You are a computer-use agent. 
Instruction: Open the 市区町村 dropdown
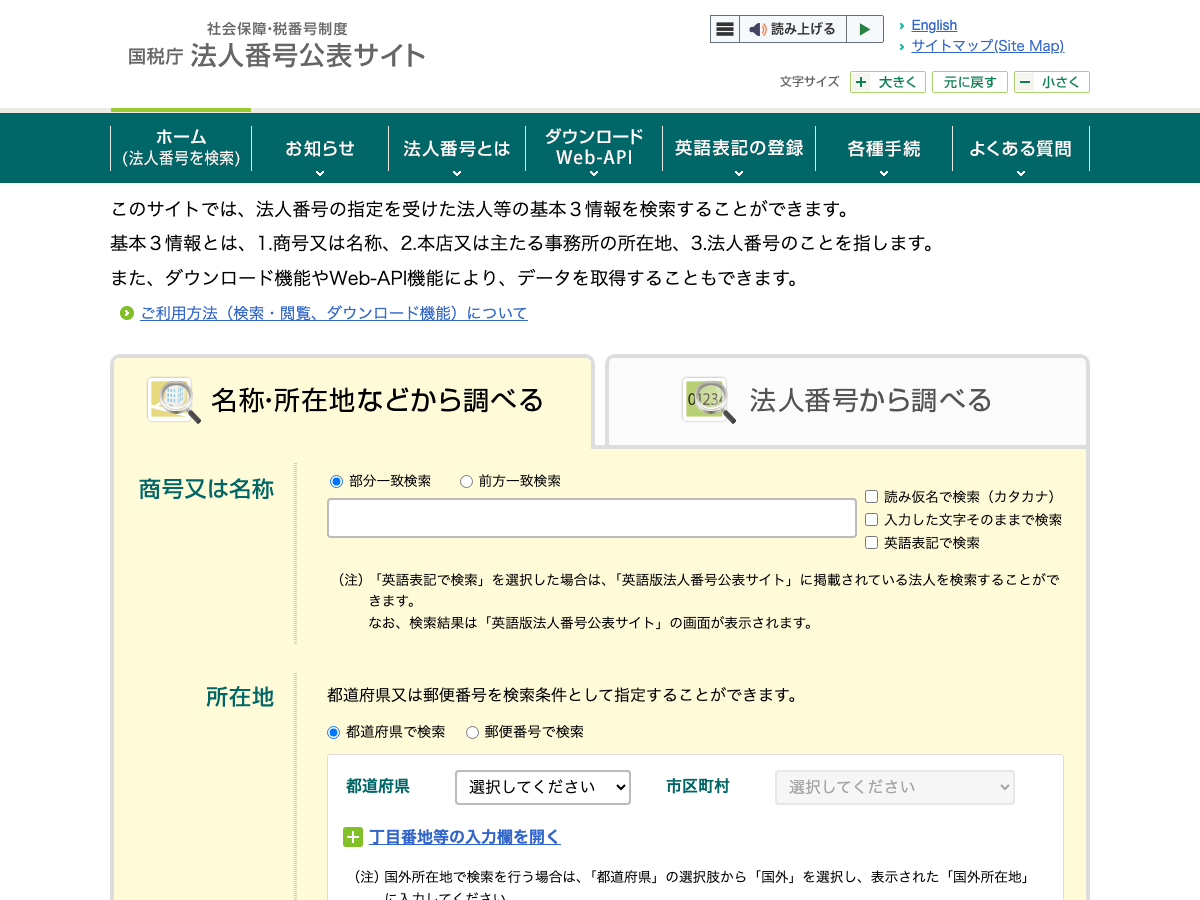(x=895, y=787)
